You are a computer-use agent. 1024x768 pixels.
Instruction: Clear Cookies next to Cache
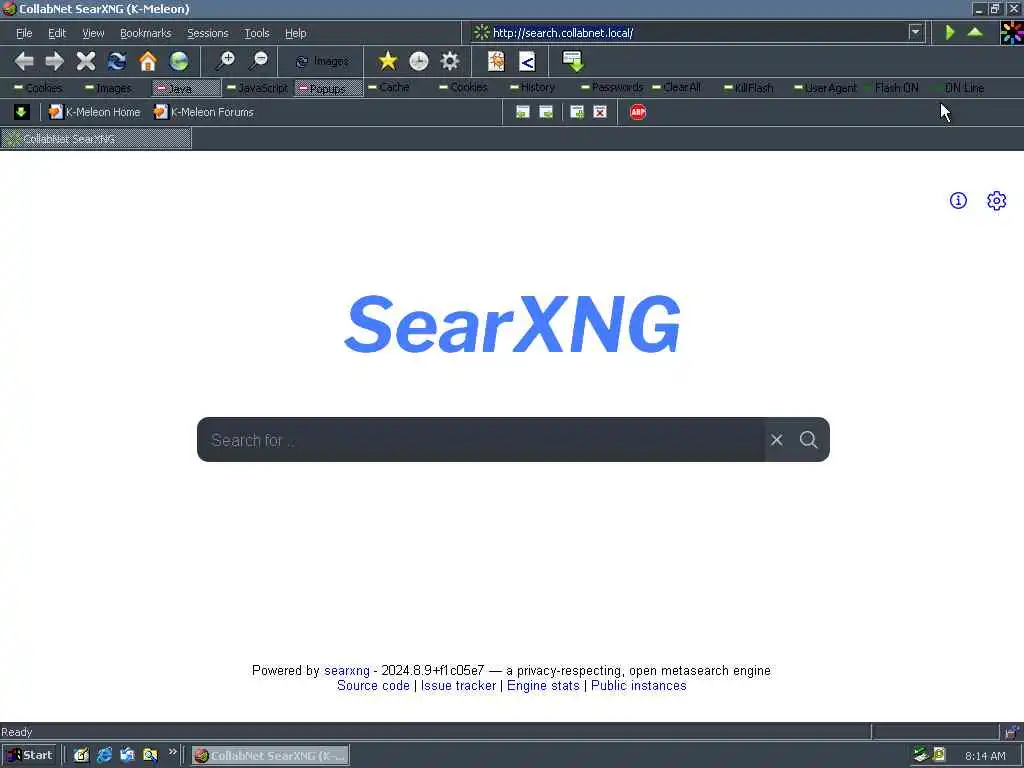pos(463,87)
